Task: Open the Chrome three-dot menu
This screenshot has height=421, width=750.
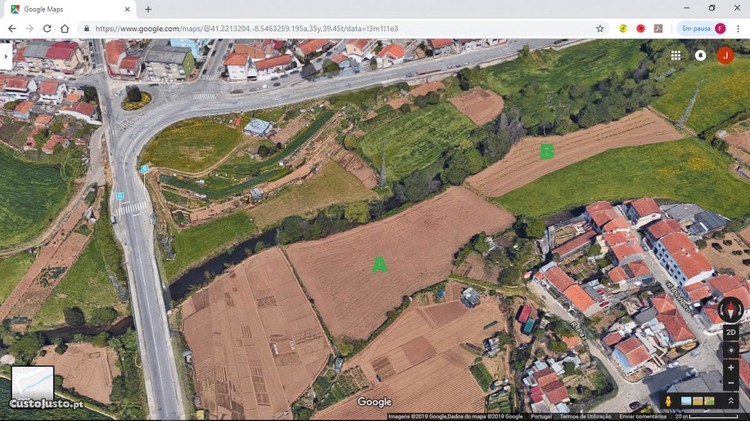Action: coord(738,29)
